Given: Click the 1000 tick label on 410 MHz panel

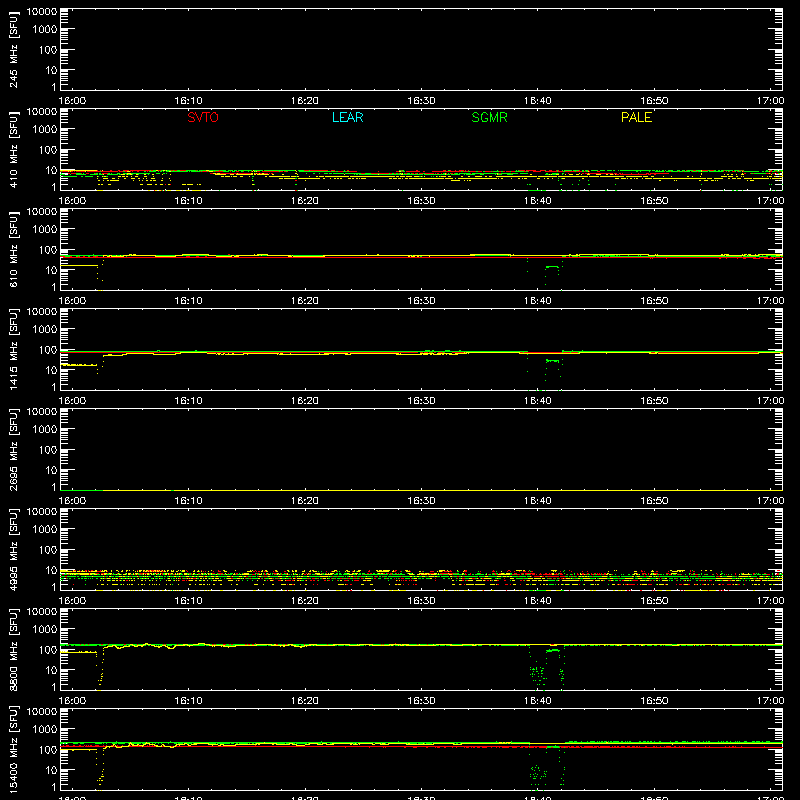Looking at the screenshot, I should tap(45, 130).
